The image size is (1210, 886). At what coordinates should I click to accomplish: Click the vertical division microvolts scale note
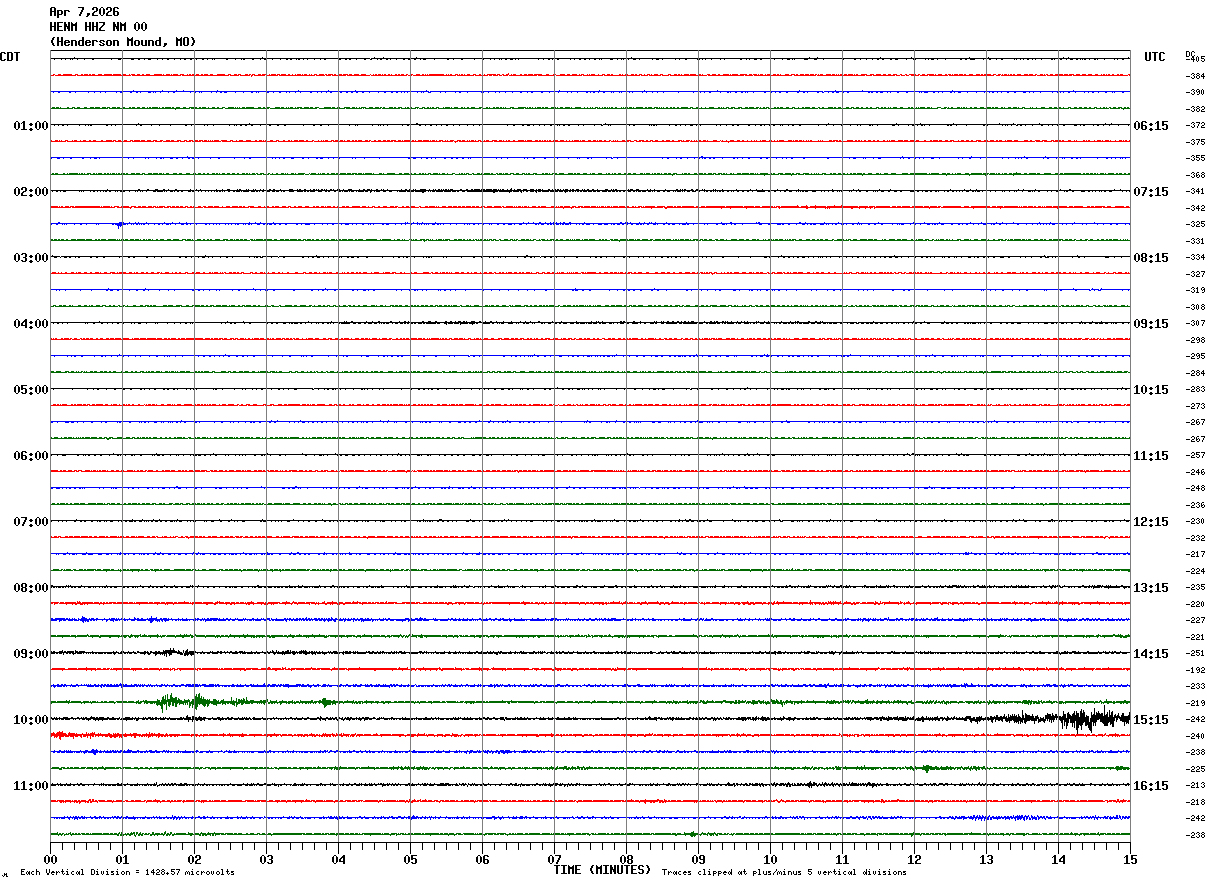[x=127, y=873]
